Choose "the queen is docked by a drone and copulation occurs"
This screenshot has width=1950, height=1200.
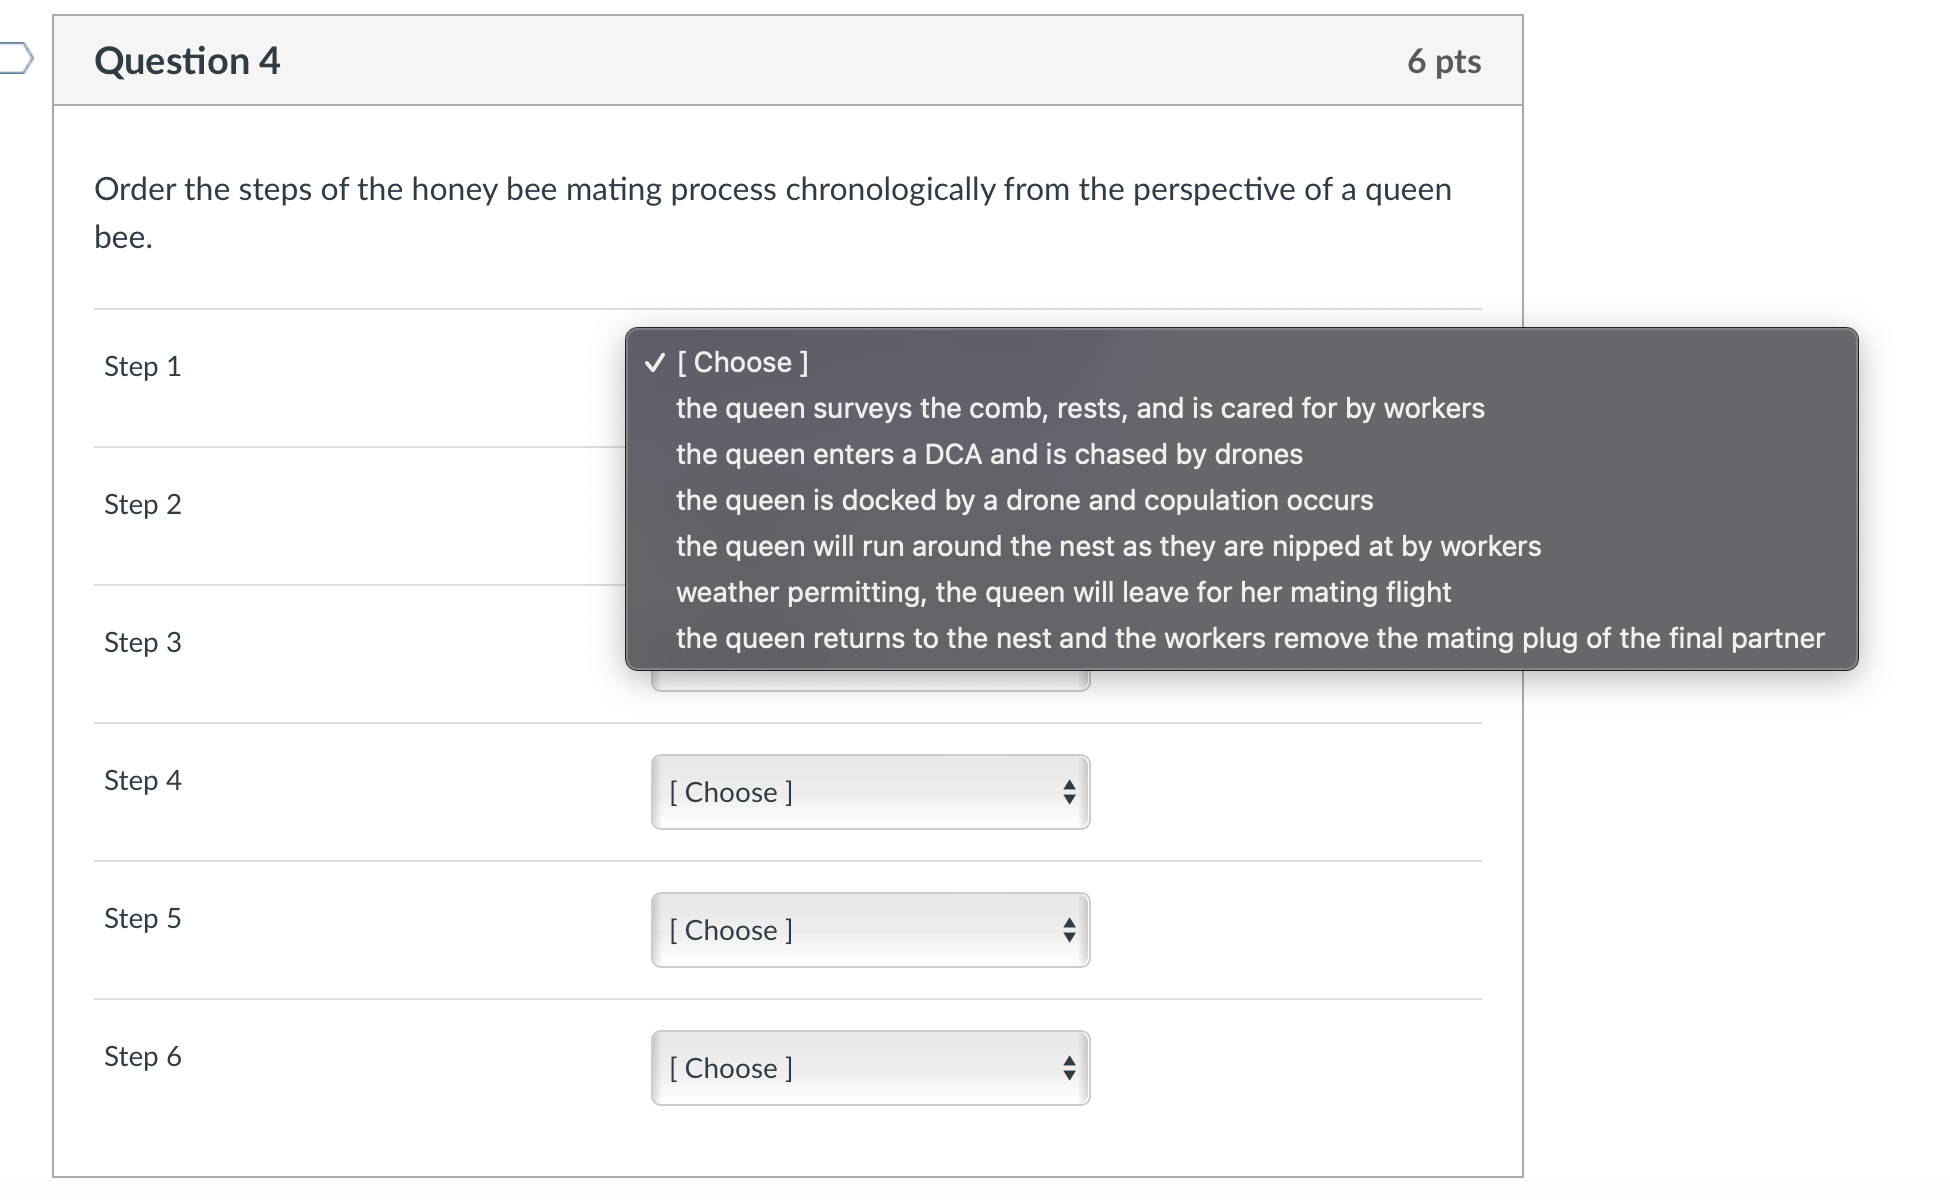coord(1023,500)
